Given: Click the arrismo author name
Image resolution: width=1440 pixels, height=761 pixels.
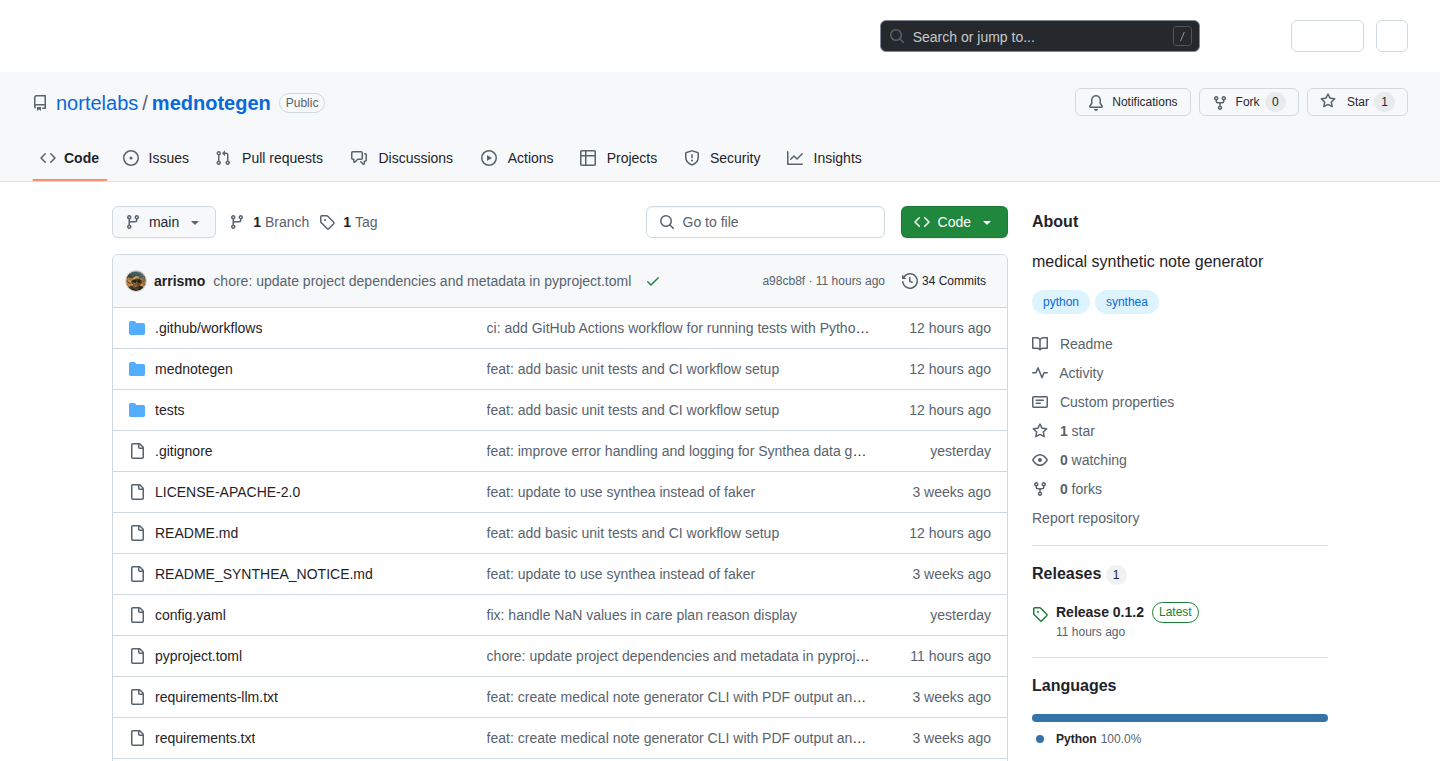Looking at the screenshot, I should tap(180, 281).
